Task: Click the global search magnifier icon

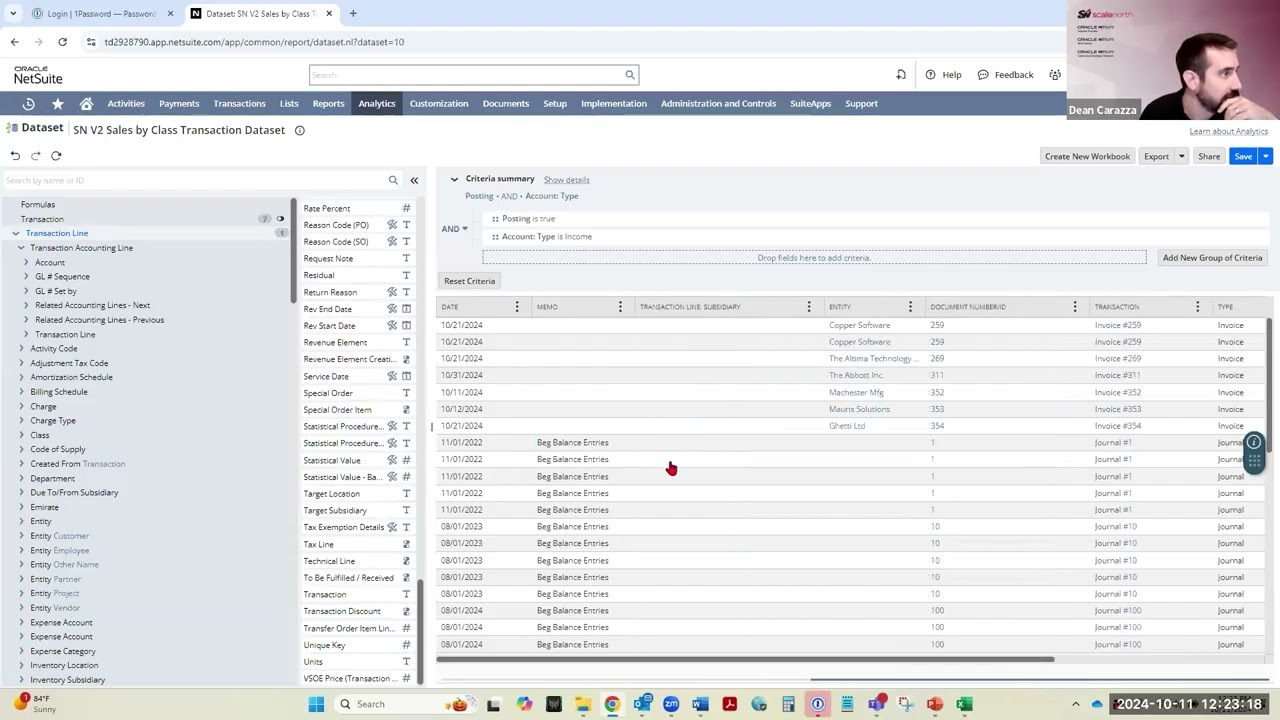Action: pyautogui.click(x=630, y=75)
